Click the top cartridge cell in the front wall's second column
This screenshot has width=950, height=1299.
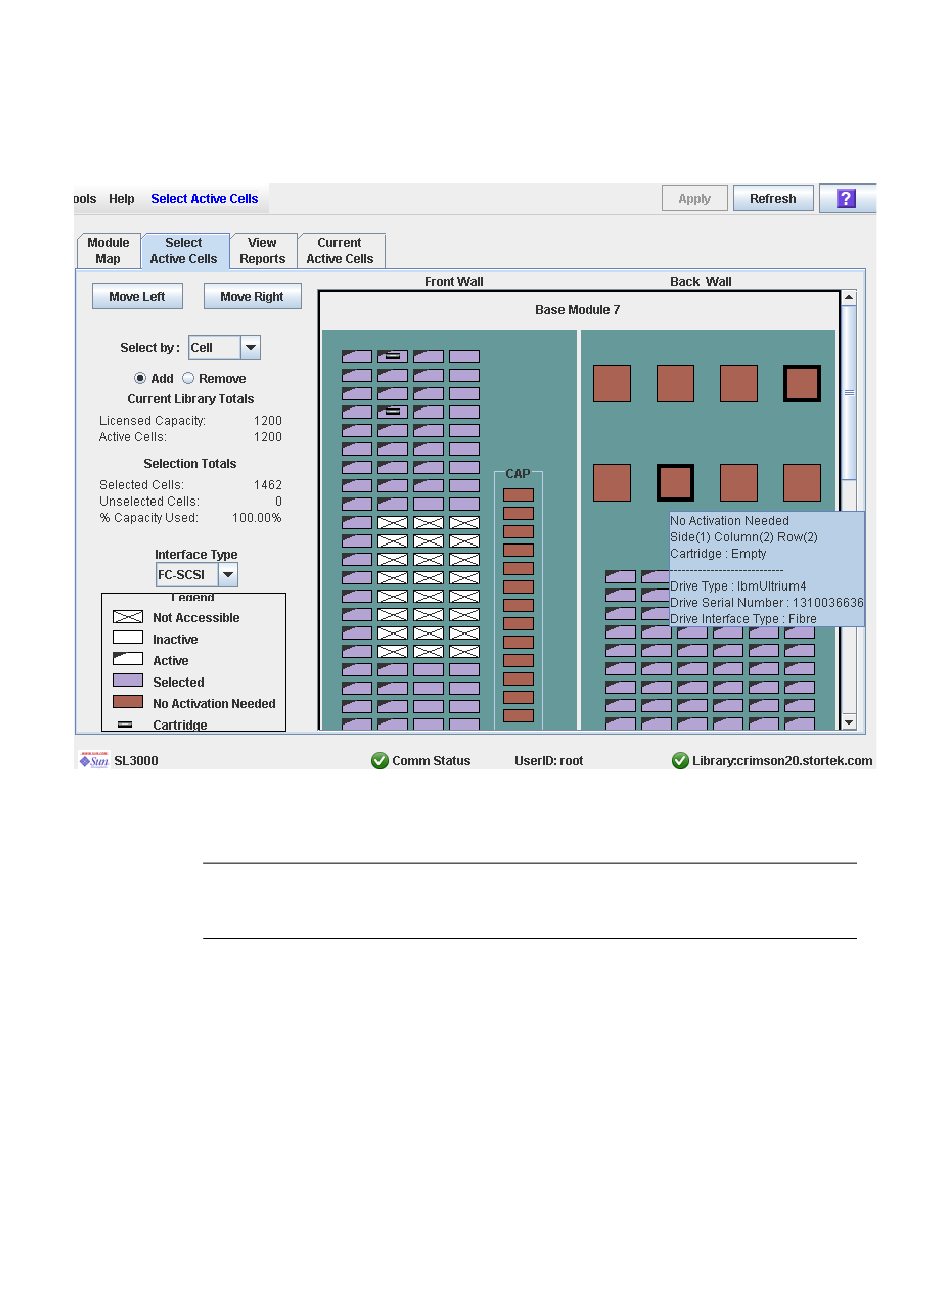pos(392,356)
